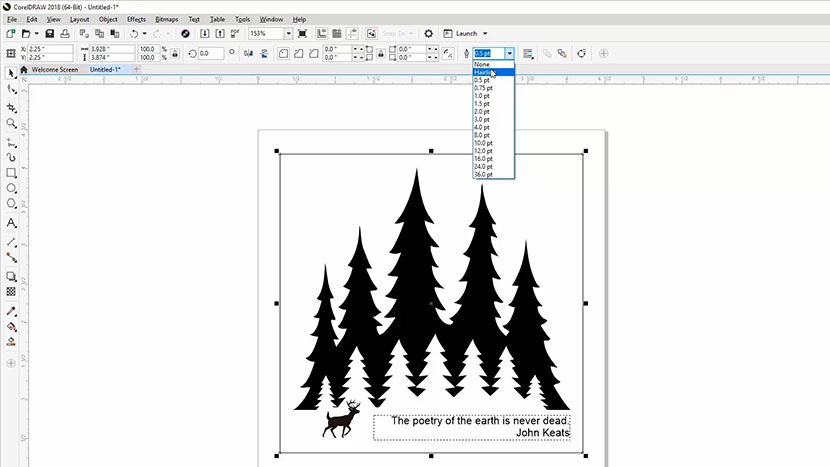Viewport: 830px width, 467px height.
Task: Activate the Crop tool
Action: tap(11, 107)
